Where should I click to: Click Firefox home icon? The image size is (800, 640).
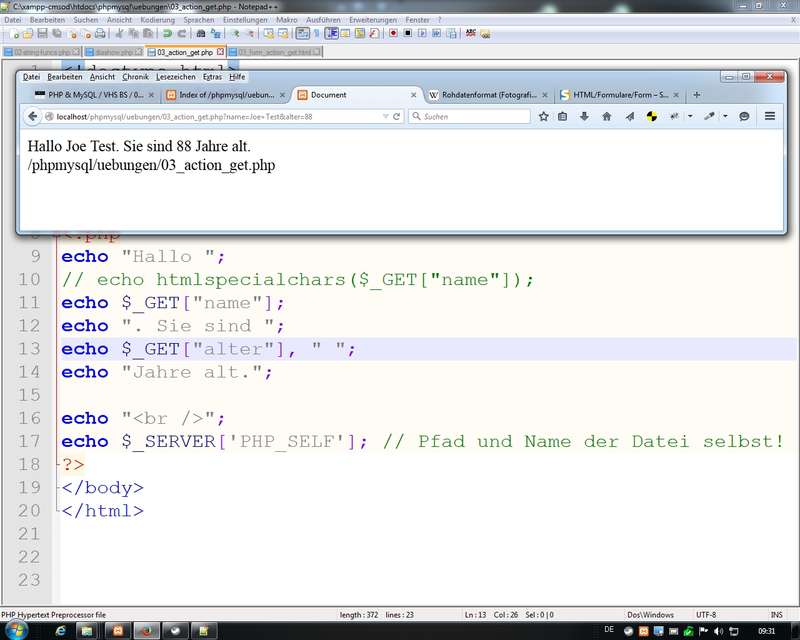[606, 117]
